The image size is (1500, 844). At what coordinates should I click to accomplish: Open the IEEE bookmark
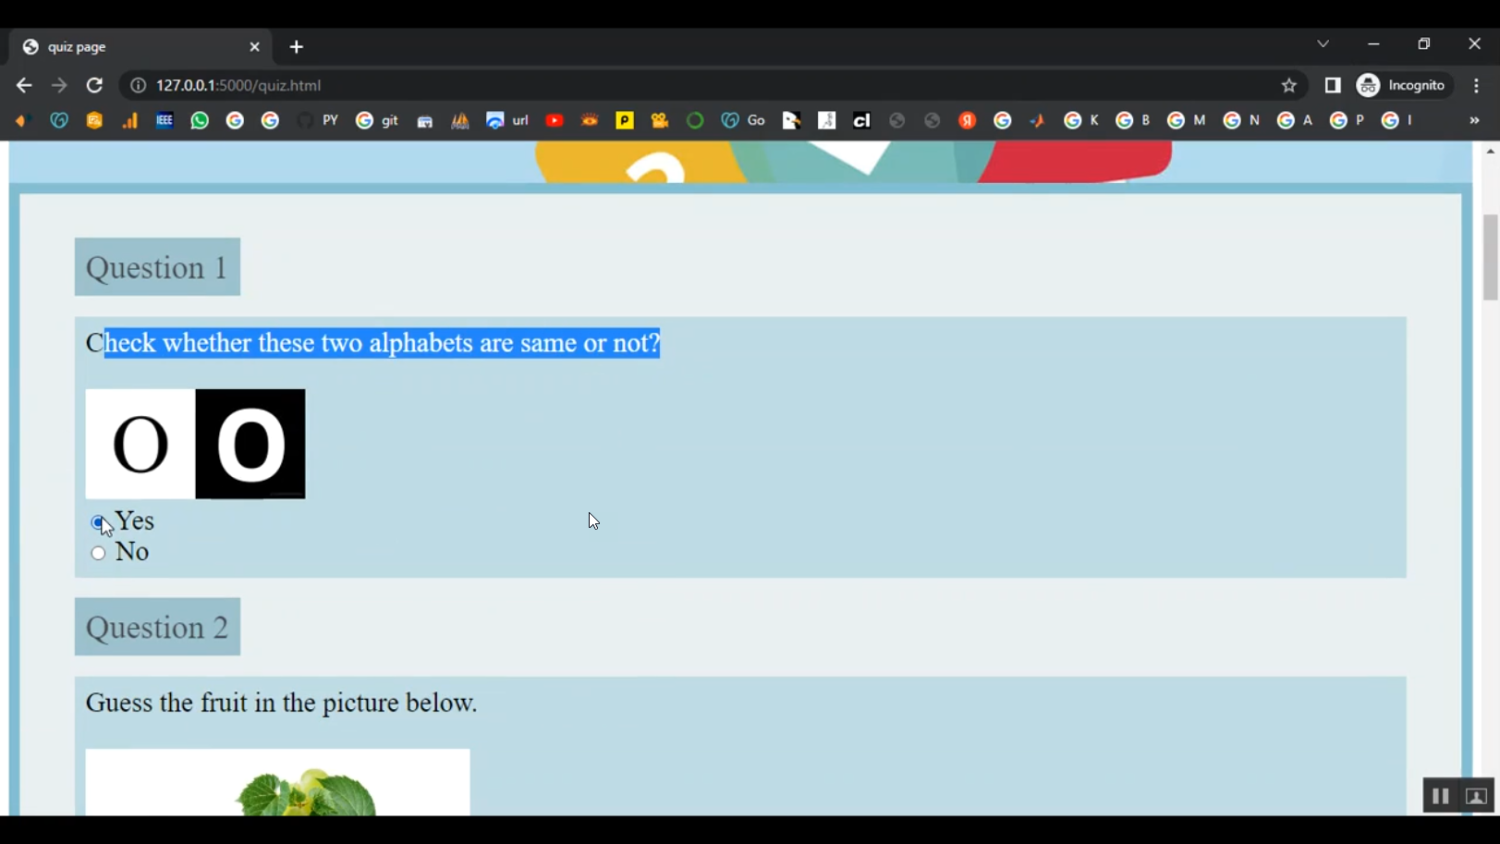point(164,121)
